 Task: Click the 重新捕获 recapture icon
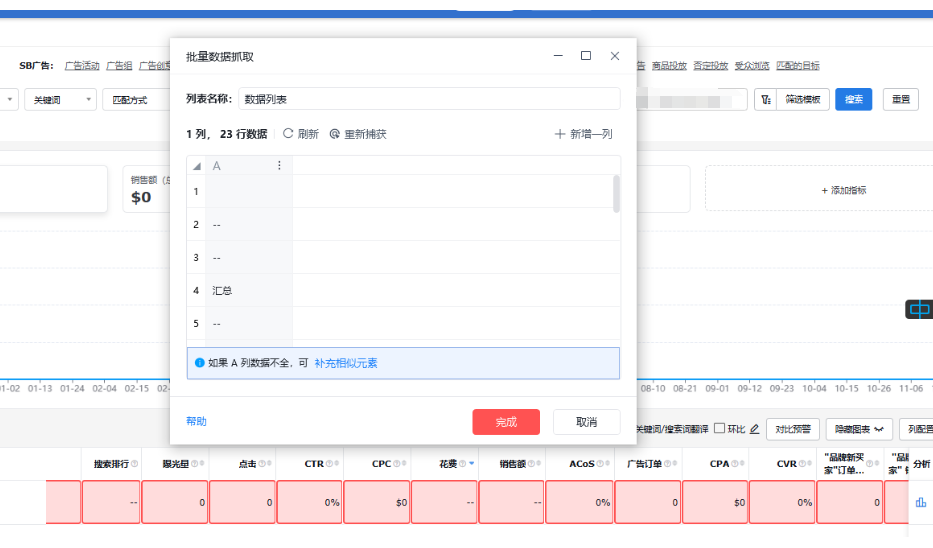[335, 134]
